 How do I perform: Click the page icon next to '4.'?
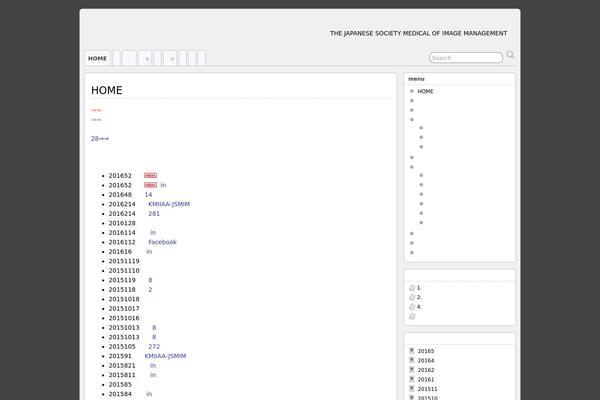(x=412, y=307)
